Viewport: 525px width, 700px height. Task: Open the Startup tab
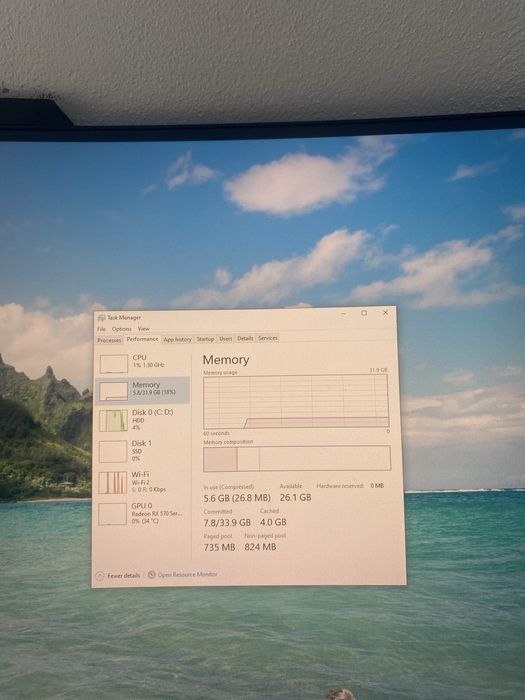[x=205, y=339]
